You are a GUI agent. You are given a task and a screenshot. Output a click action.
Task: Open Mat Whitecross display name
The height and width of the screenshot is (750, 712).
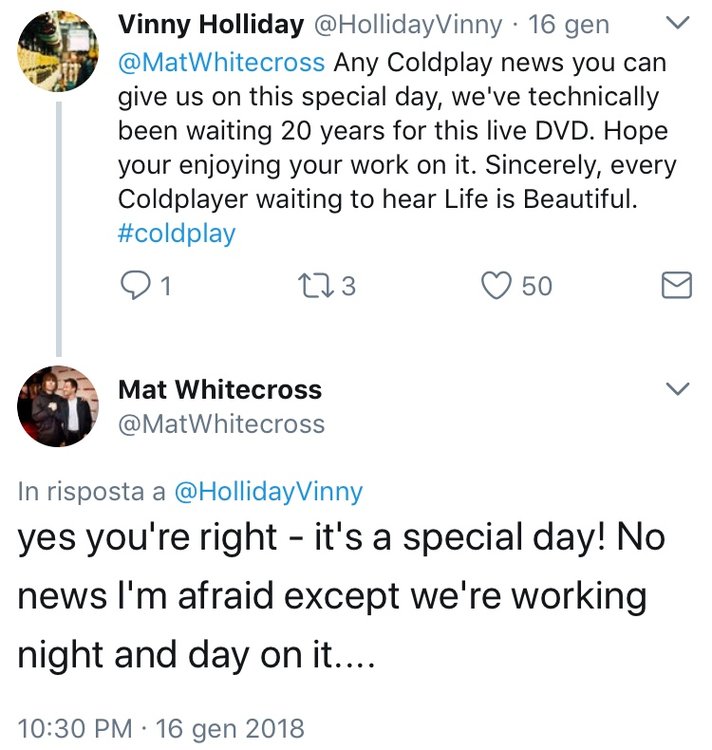[220, 389]
